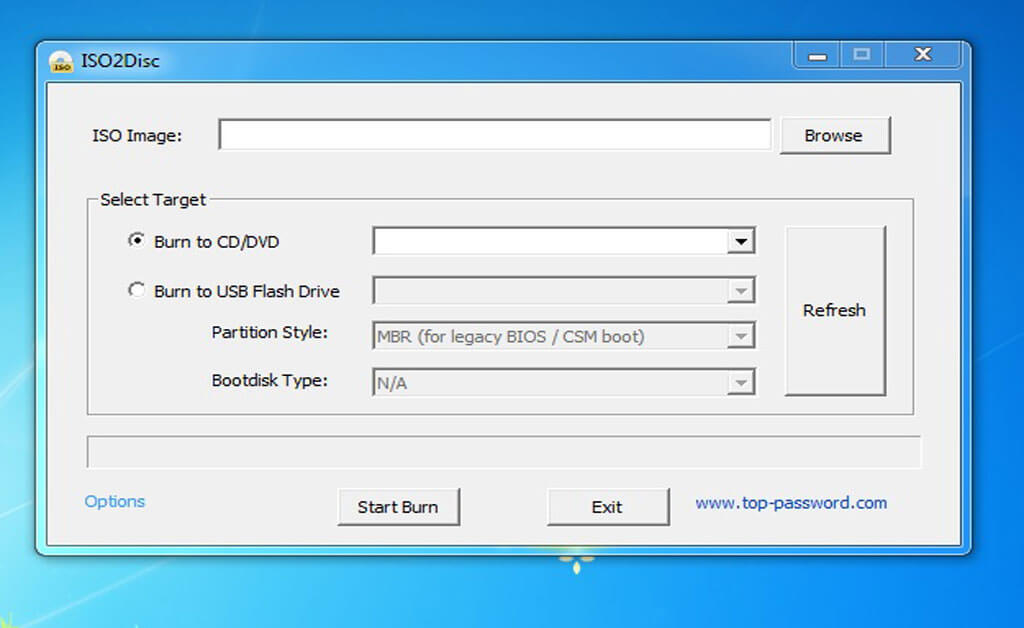Image resolution: width=1024 pixels, height=628 pixels.
Task: Click the Select Target group label
Action: pos(153,200)
